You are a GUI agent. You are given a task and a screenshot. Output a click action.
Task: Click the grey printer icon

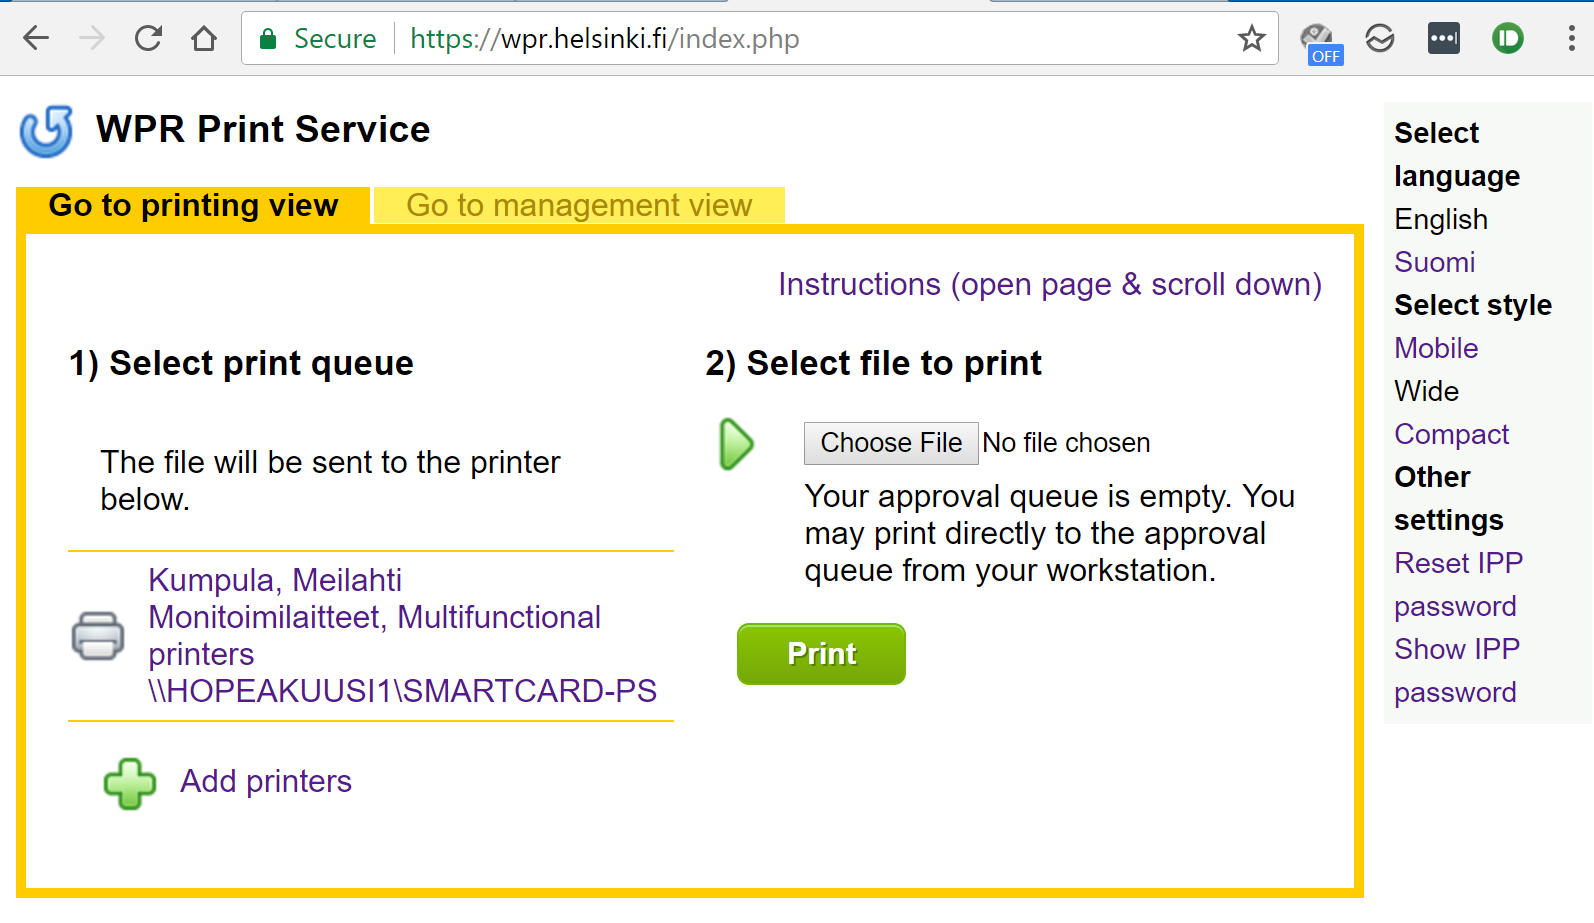98,636
